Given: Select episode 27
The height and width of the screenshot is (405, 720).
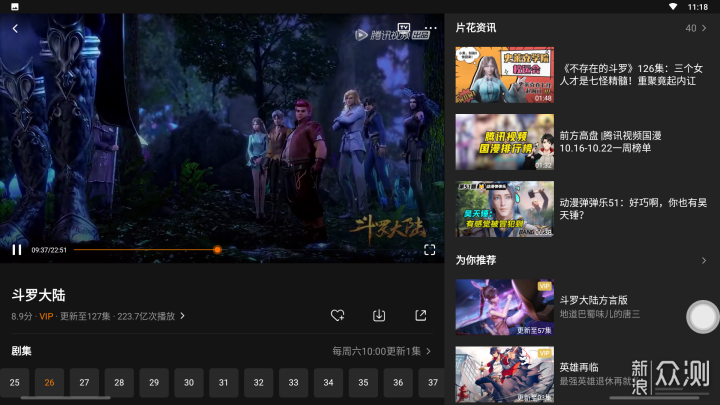Looking at the screenshot, I should (84, 382).
